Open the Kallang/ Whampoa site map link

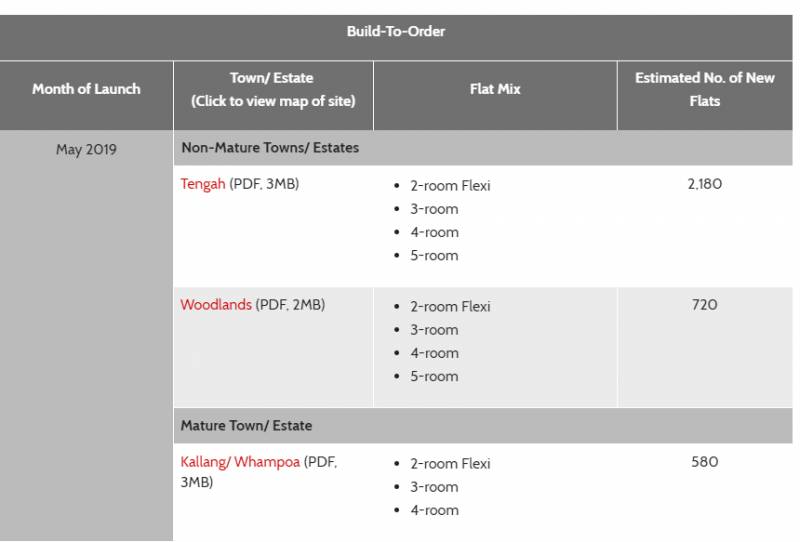pos(240,462)
